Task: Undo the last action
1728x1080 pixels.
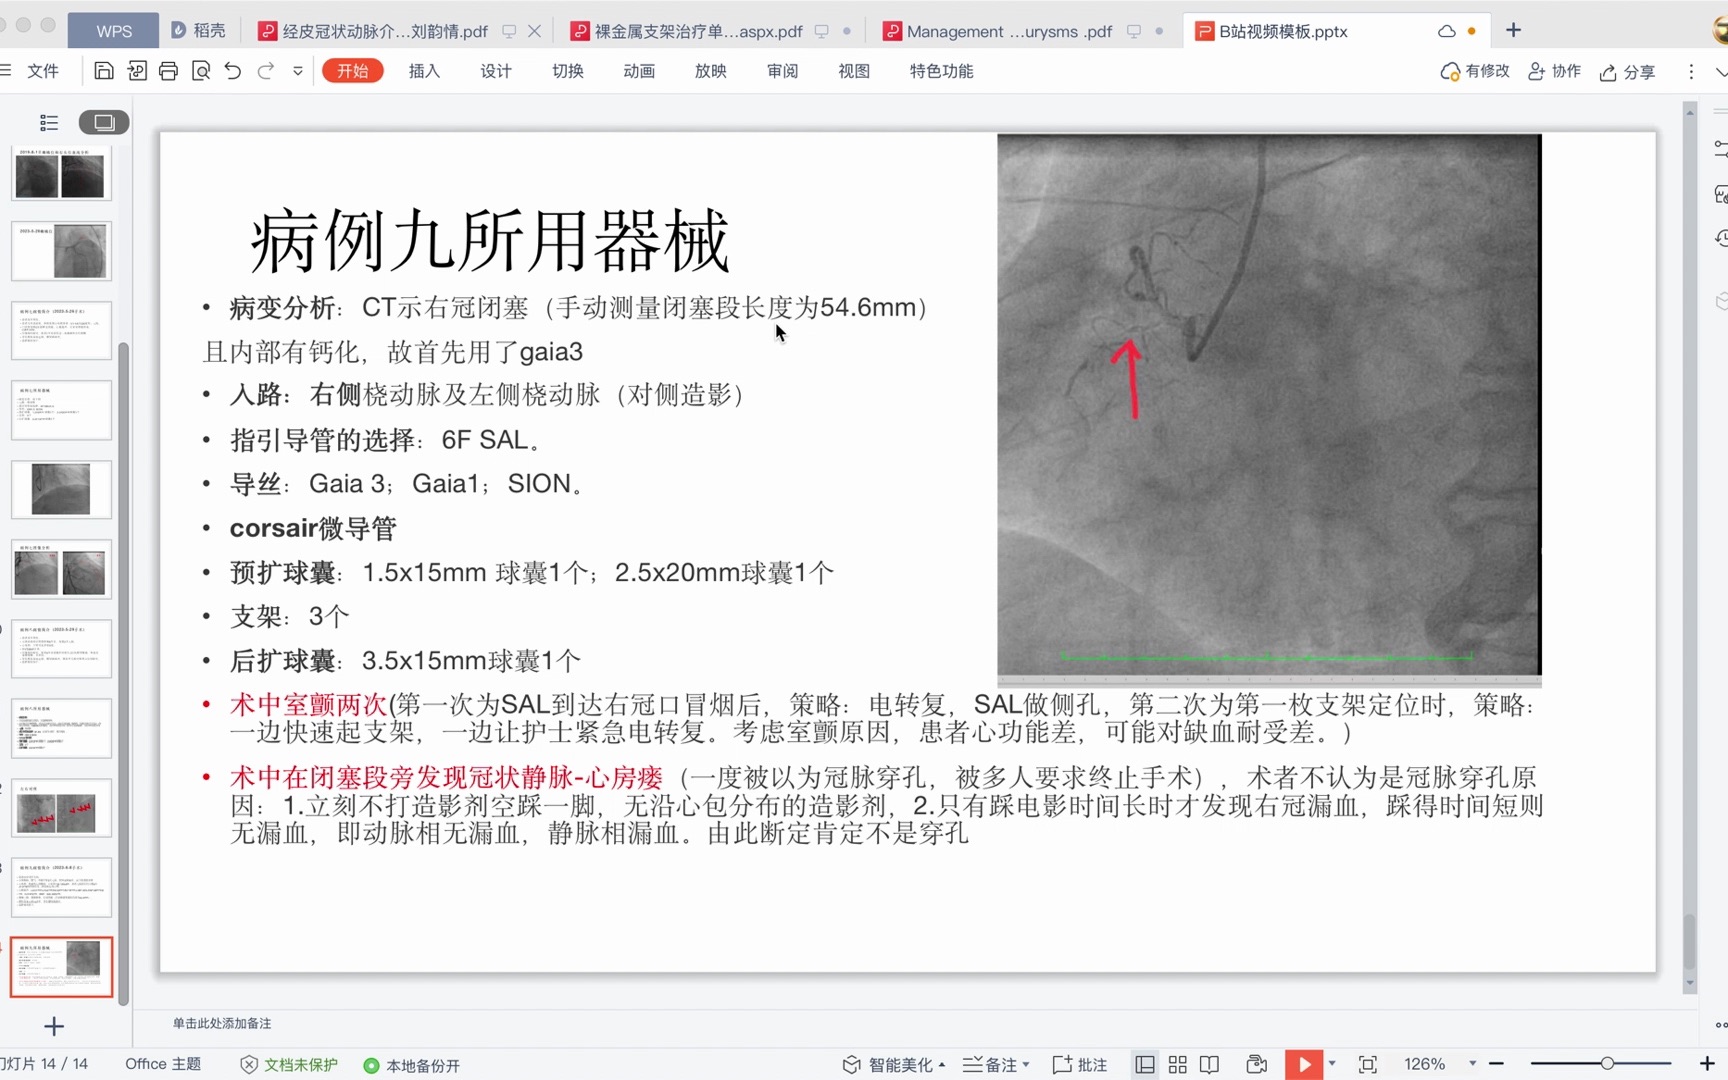Action: [x=233, y=71]
